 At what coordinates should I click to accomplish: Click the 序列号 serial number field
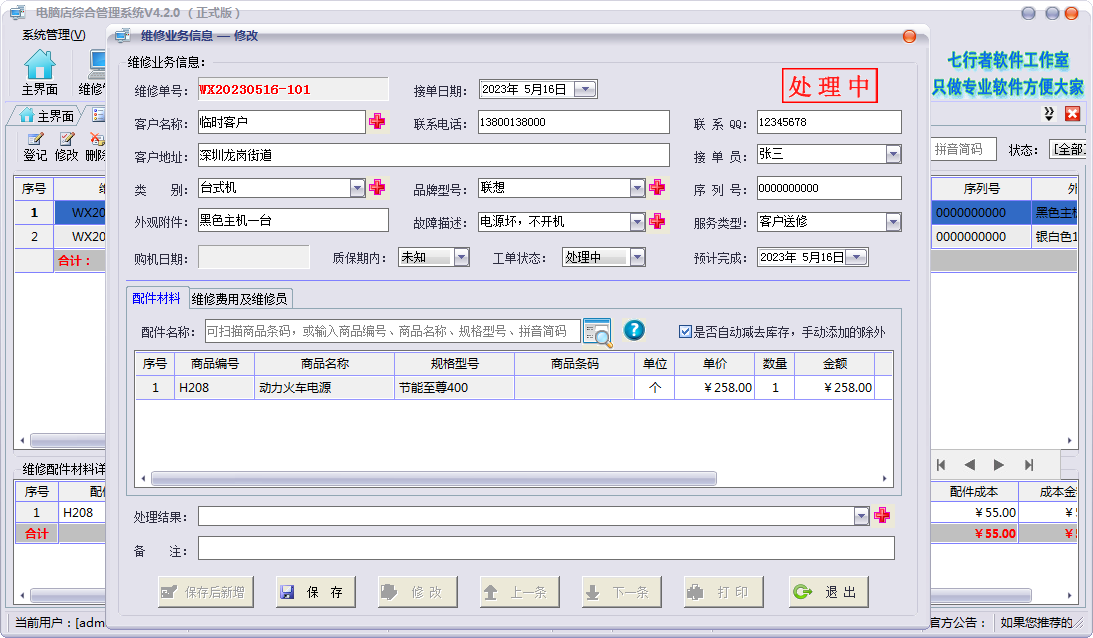[x=829, y=188]
